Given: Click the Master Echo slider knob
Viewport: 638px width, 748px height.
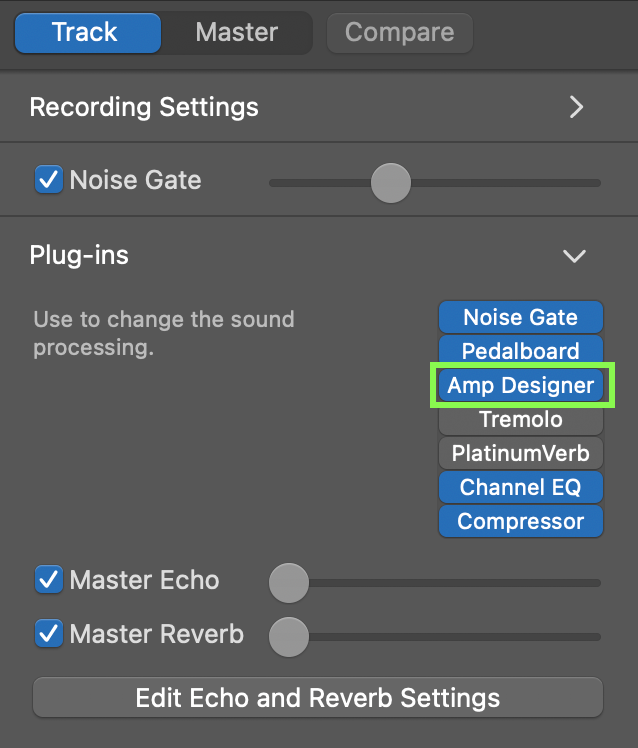Looking at the screenshot, I should [x=289, y=583].
